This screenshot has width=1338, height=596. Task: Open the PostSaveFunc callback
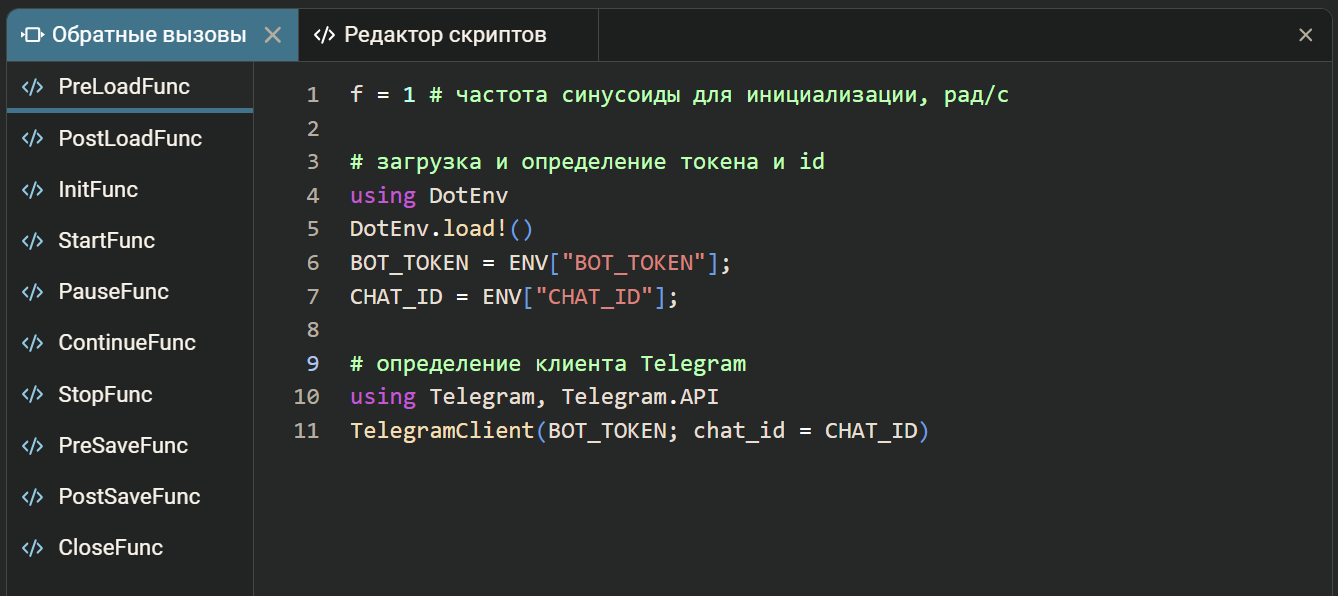[129, 497]
